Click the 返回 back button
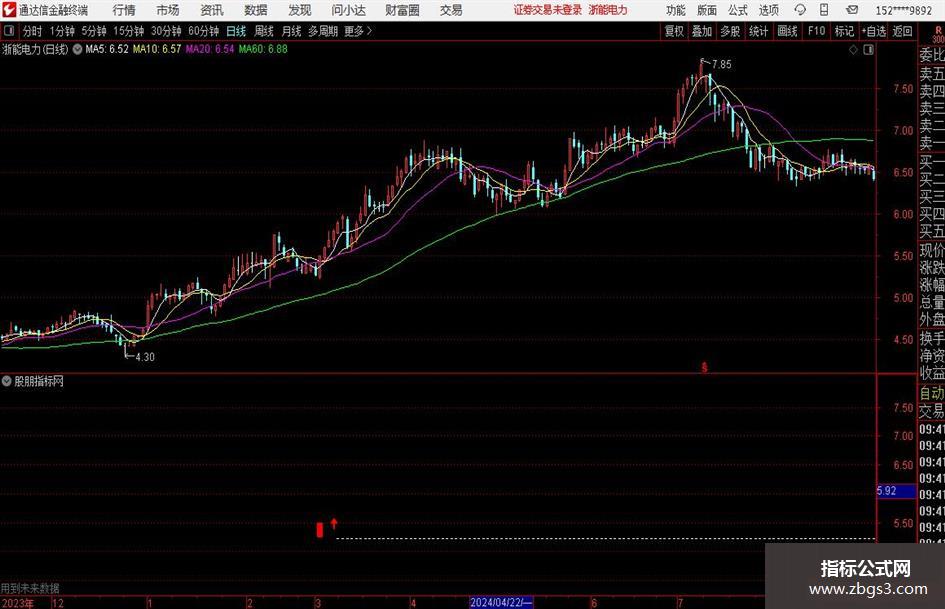Screen dimensions: 945x609 pos(902,31)
